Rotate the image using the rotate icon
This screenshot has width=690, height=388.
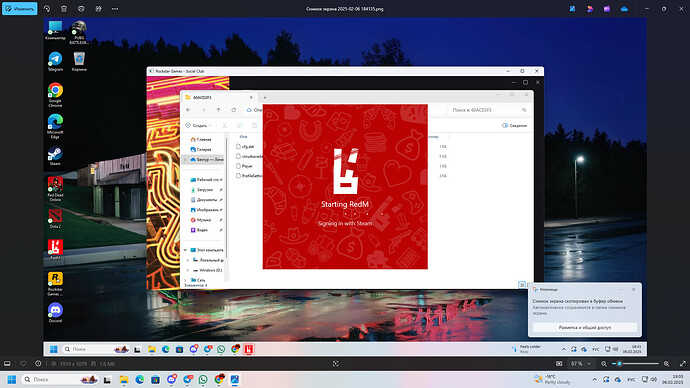[x=47, y=9]
